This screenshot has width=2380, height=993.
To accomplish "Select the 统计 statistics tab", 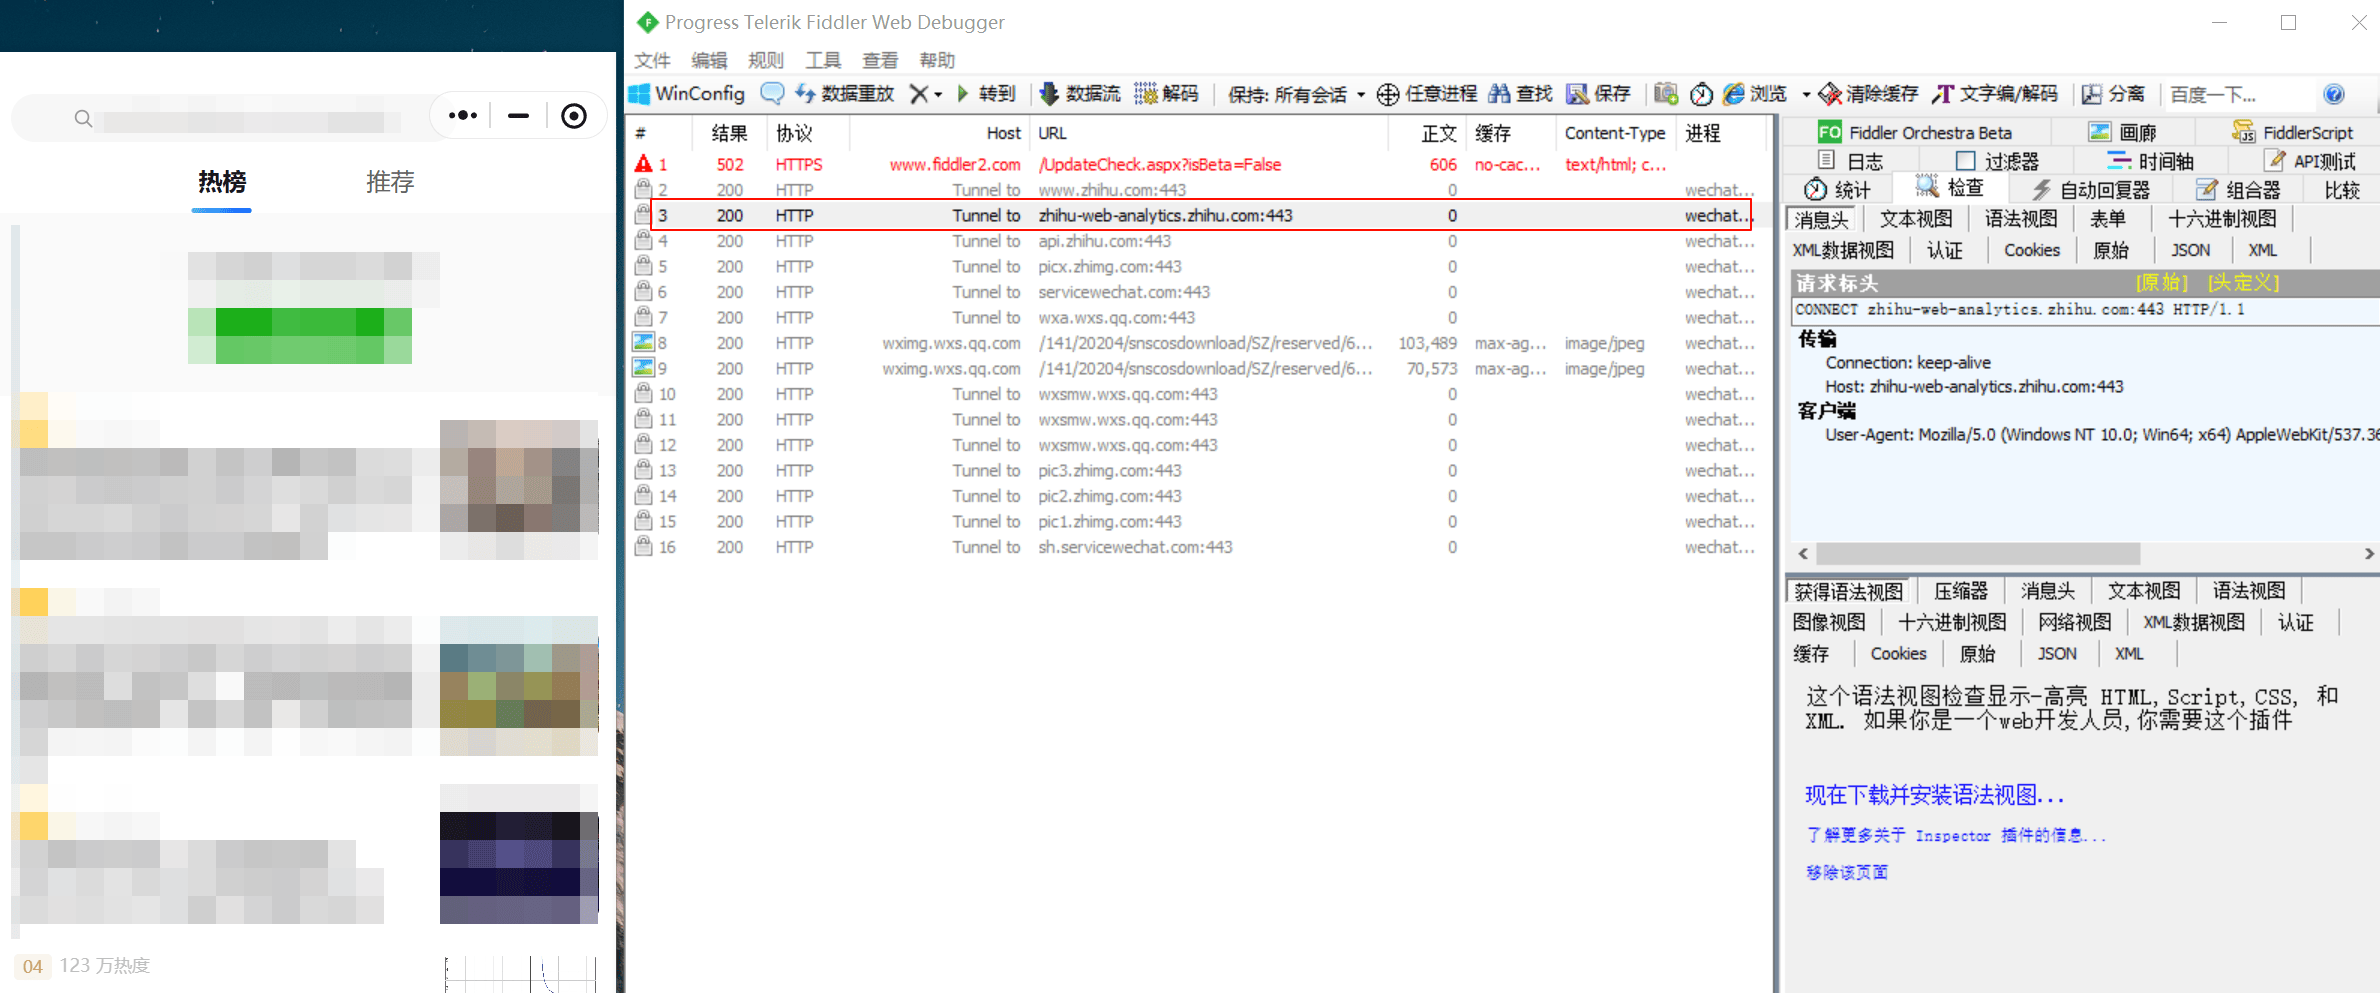I will click(1837, 189).
